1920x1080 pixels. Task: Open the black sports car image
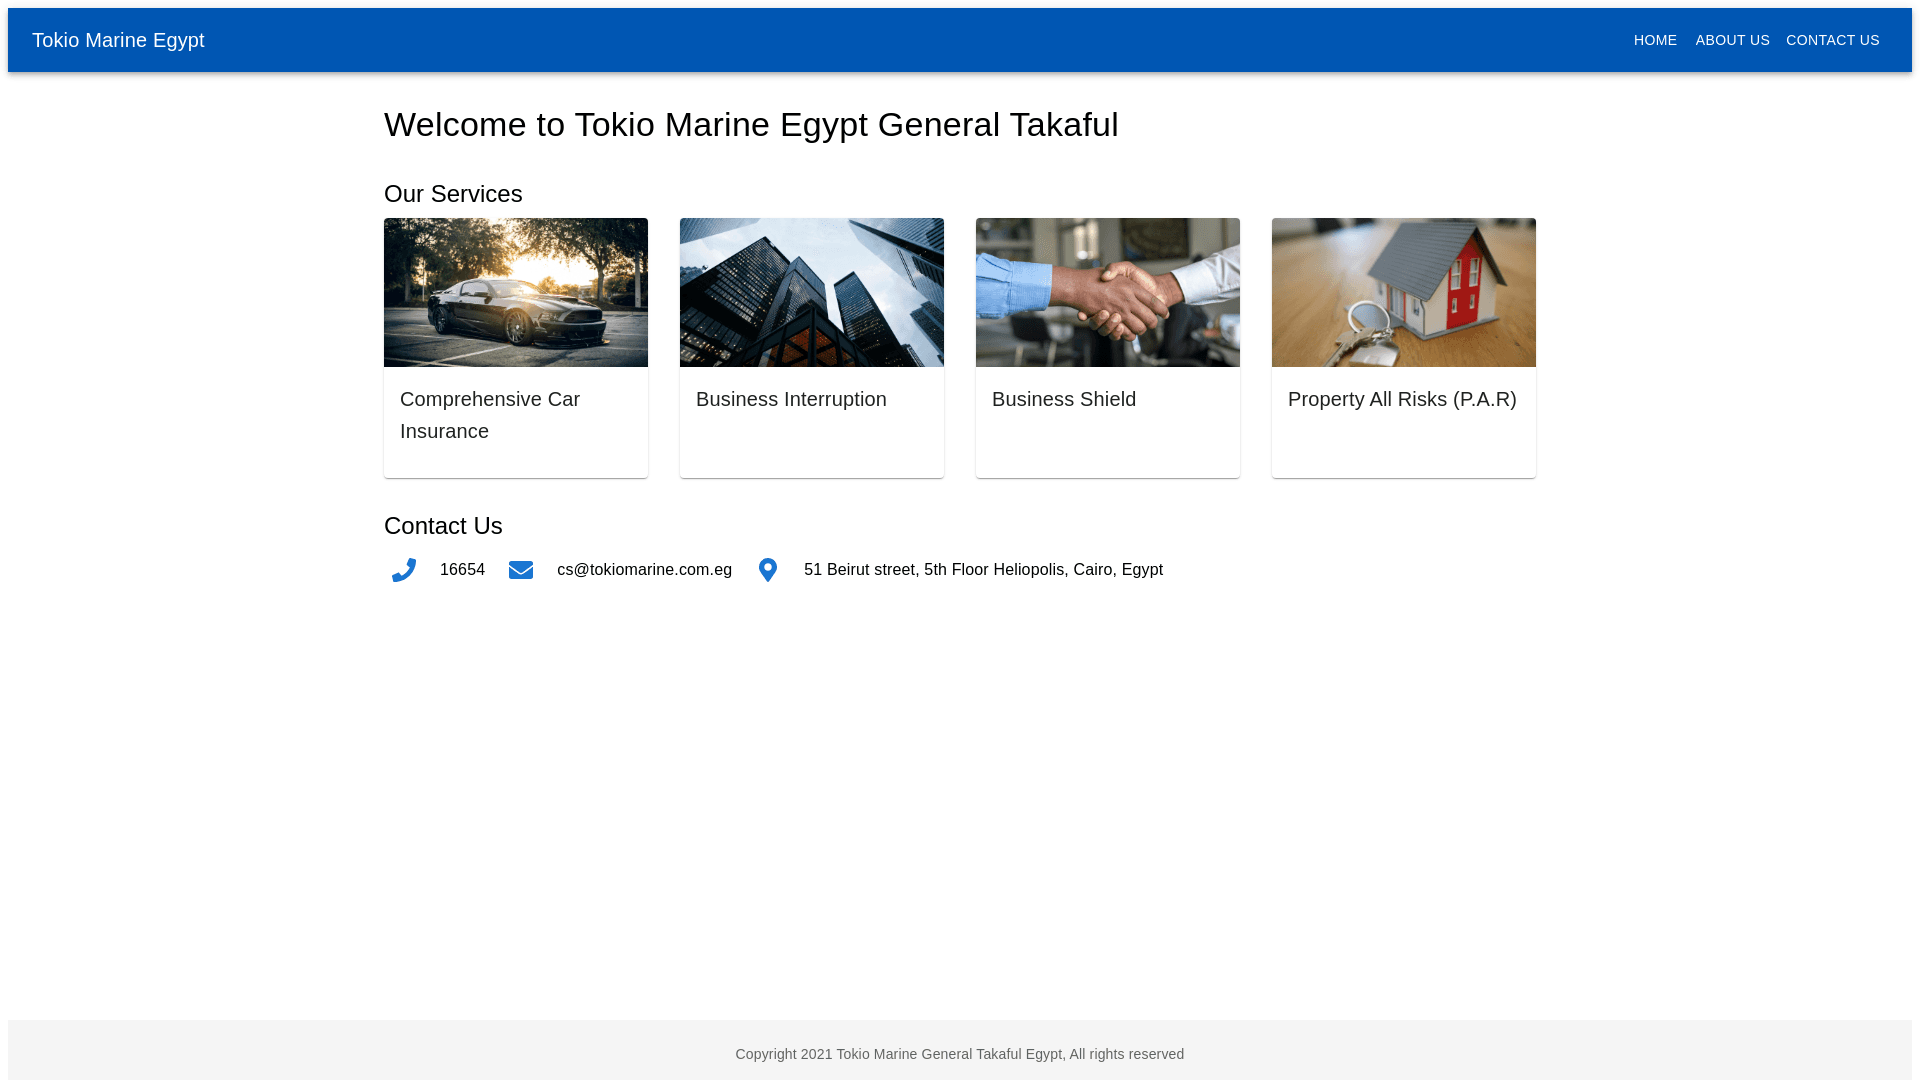pyautogui.click(x=516, y=292)
